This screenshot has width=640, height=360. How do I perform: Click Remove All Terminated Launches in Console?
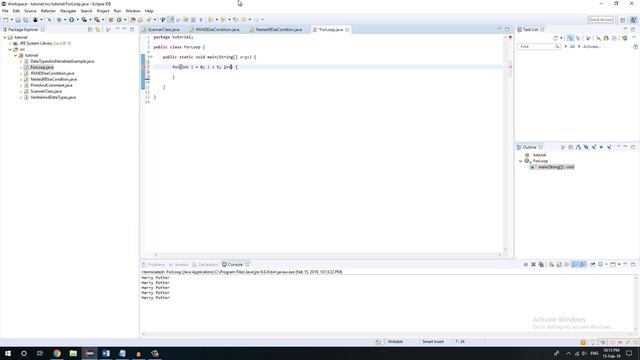[x=541, y=264]
